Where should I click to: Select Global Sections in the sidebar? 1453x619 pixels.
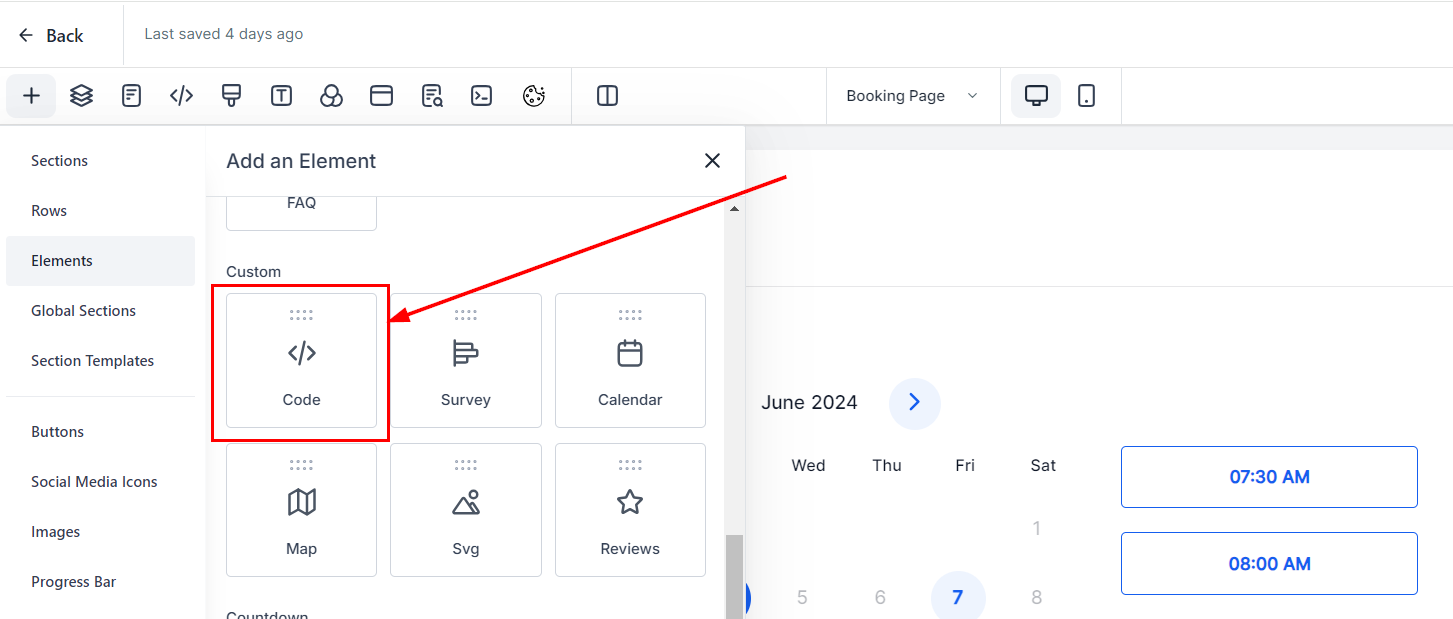(x=83, y=311)
